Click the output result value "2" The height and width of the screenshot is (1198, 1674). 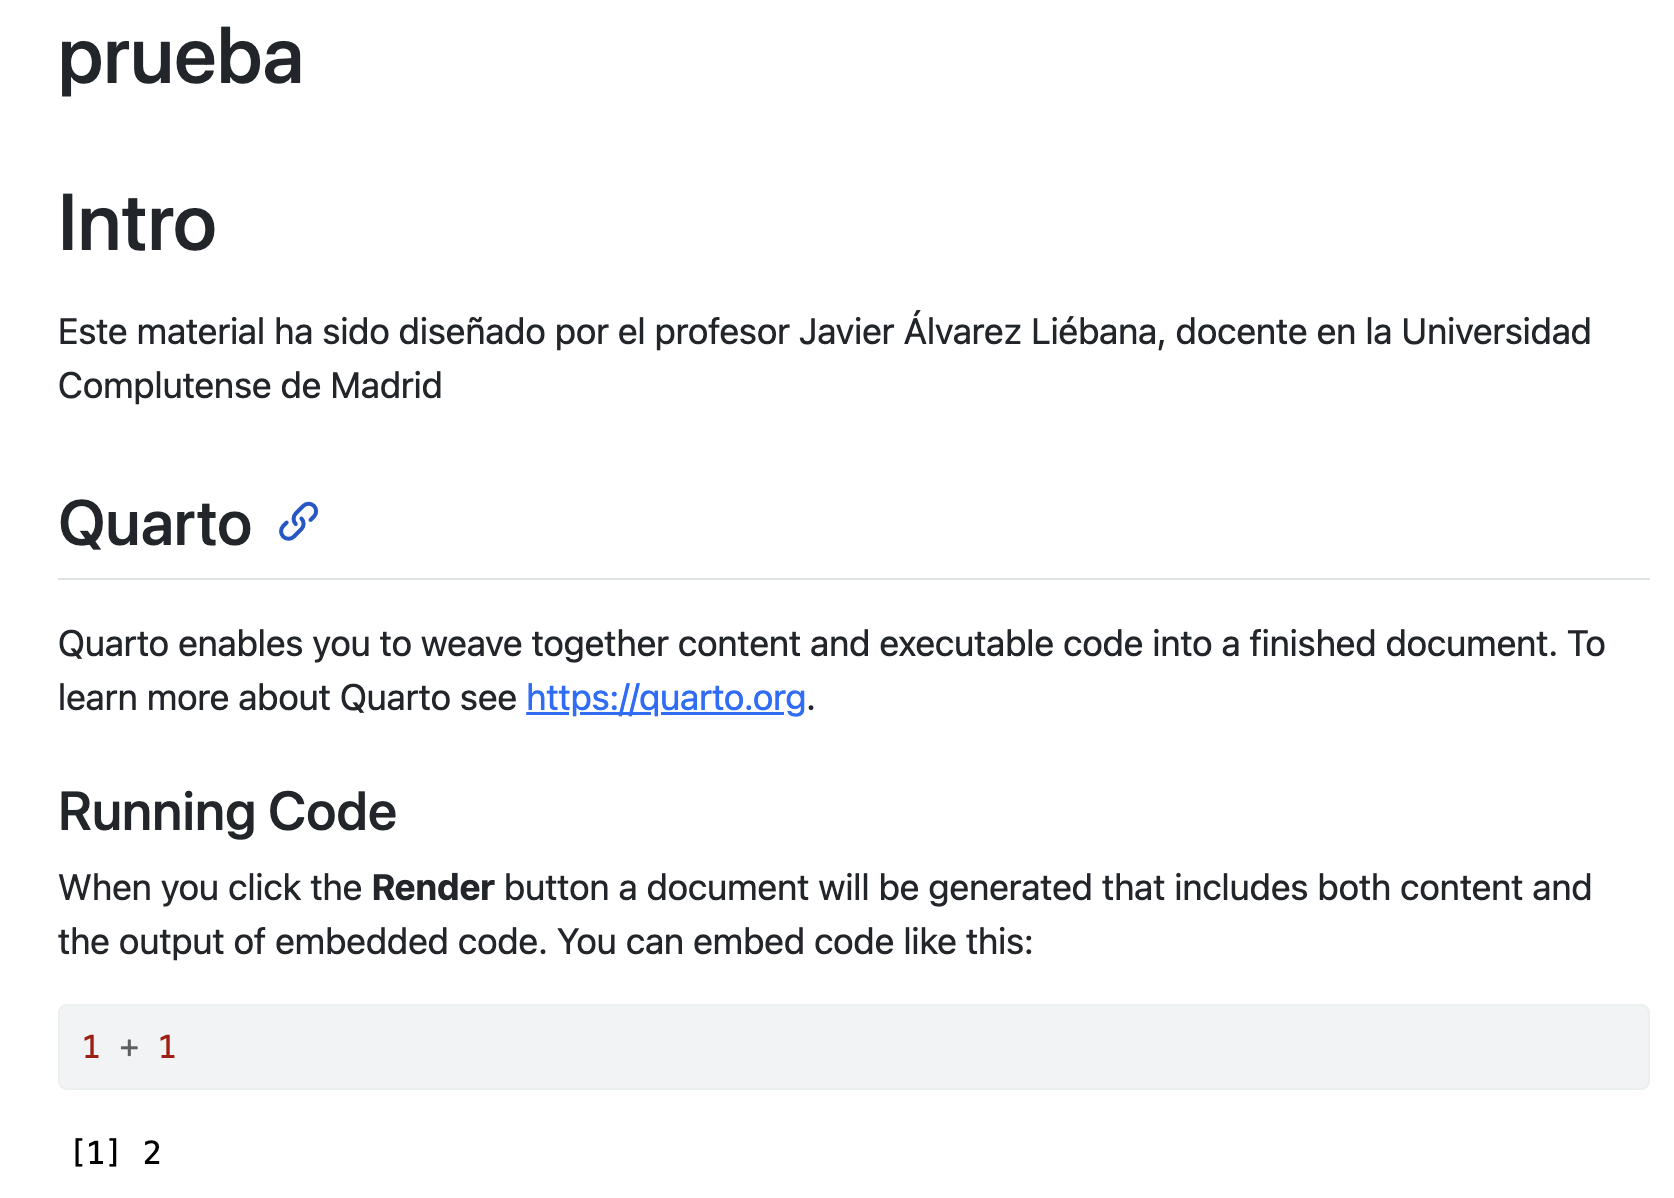(152, 1153)
